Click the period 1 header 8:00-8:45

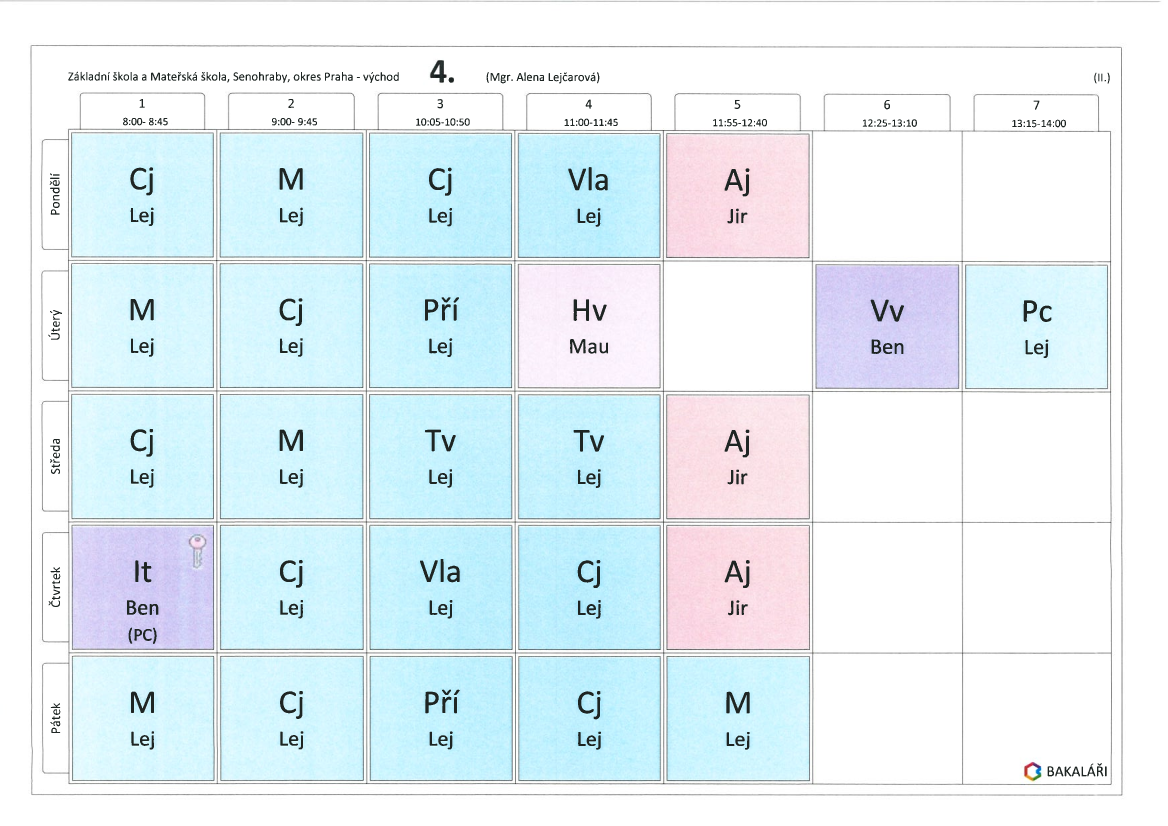pyautogui.click(x=142, y=112)
